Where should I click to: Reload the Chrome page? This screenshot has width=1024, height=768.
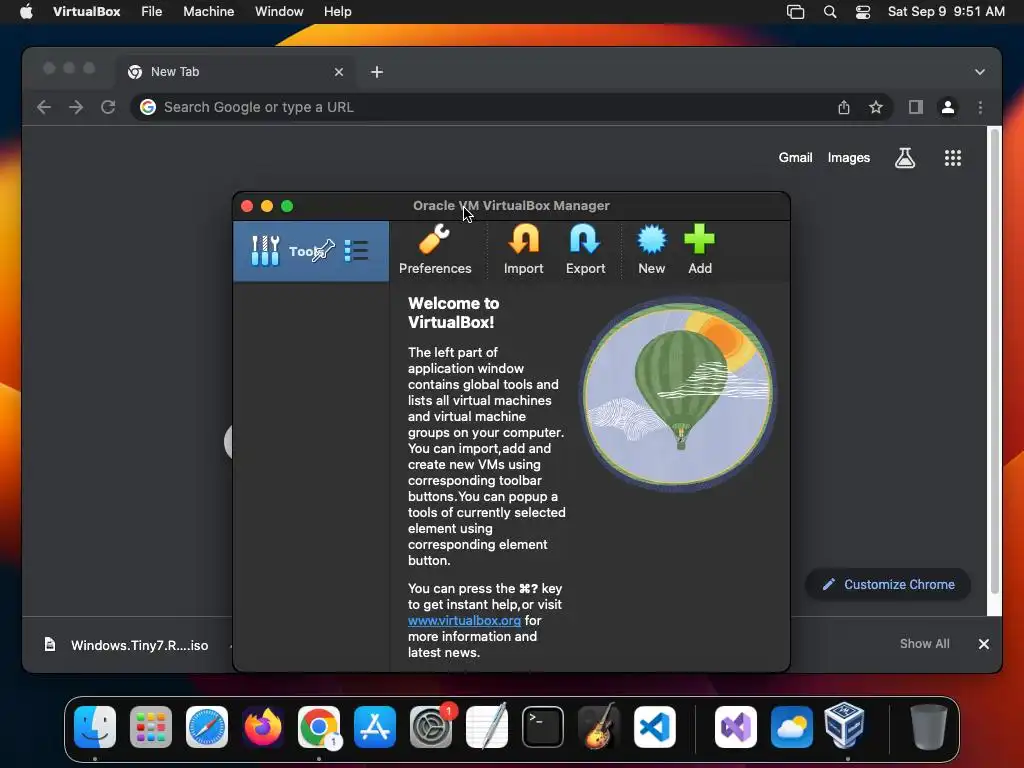tap(108, 107)
